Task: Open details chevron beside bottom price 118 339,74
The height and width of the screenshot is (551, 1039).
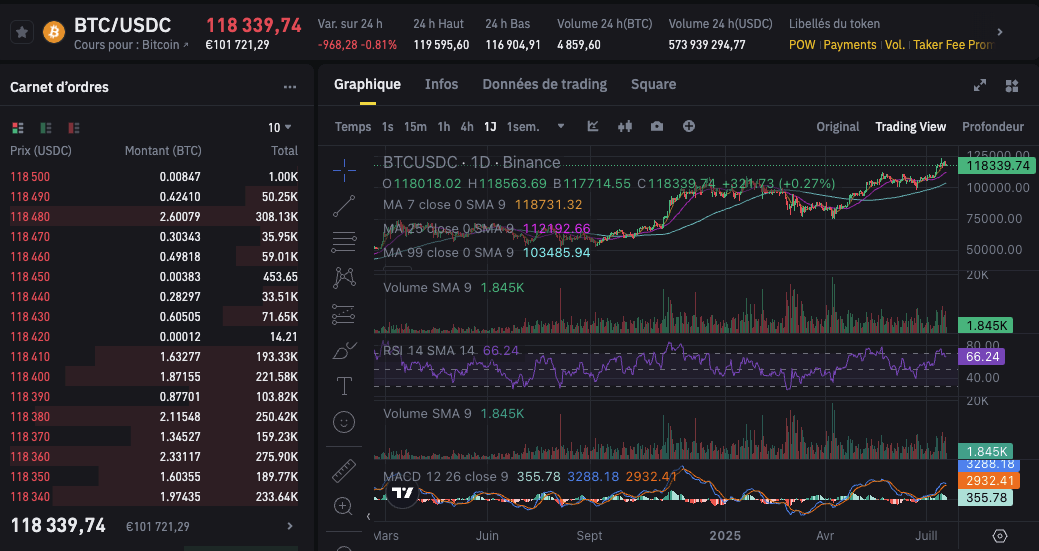Action: point(290,526)
